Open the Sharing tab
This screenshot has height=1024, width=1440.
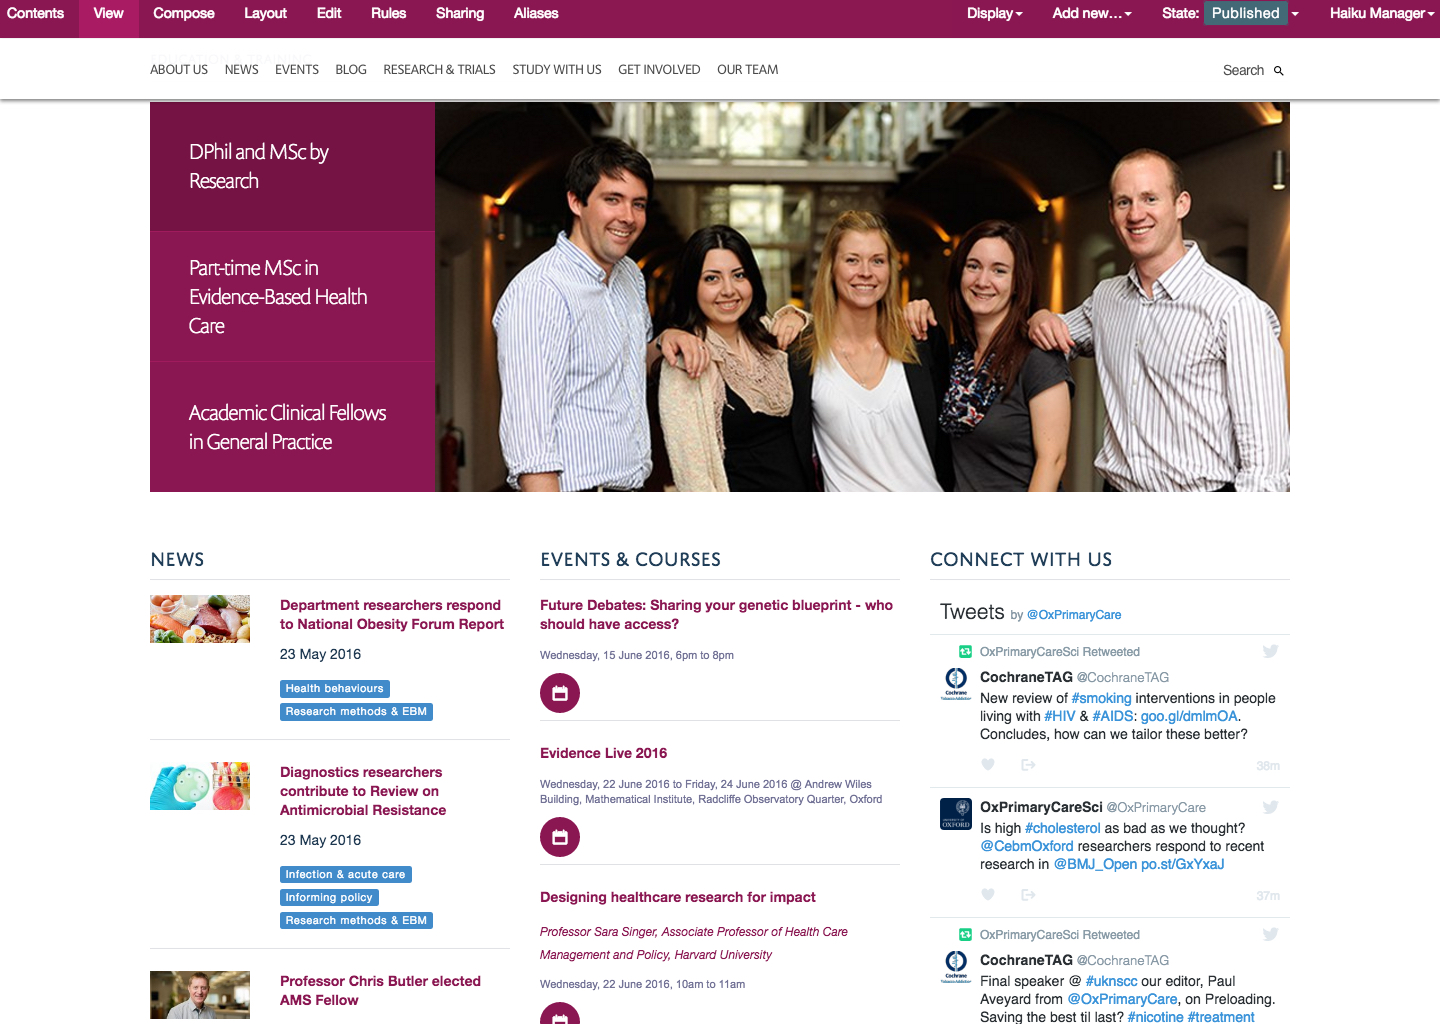(460, 14)
